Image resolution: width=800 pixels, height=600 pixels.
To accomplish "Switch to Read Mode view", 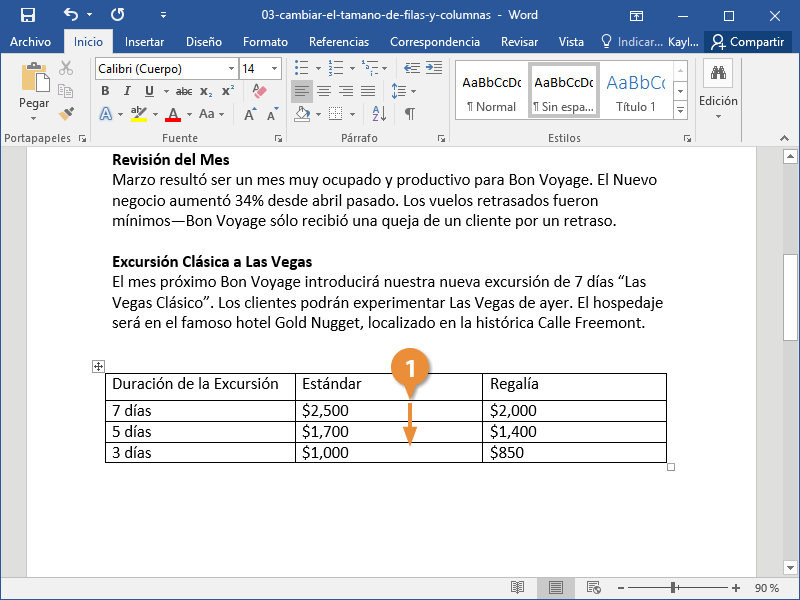I will (x=517, y=588).
